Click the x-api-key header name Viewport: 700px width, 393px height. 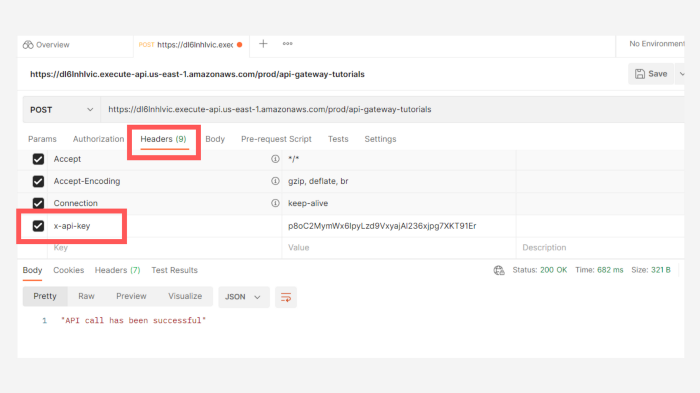72,226
